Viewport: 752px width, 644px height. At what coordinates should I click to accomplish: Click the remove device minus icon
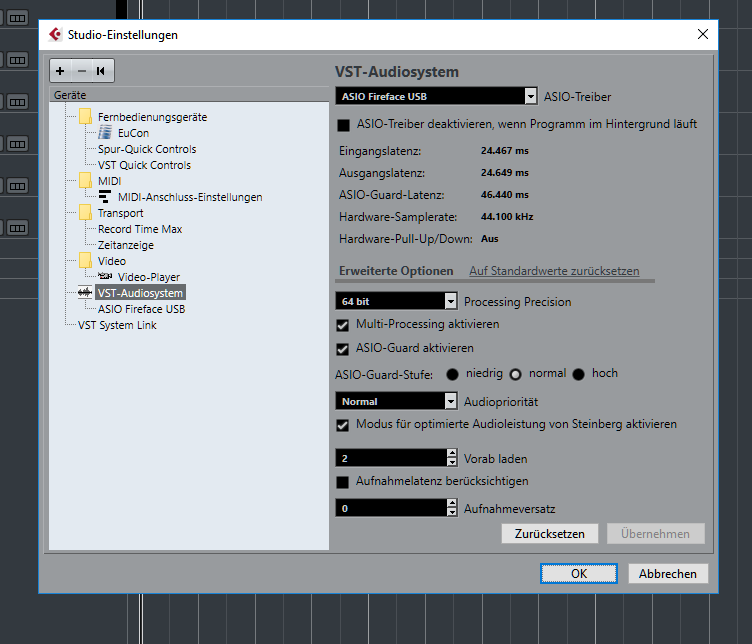[x=81, y=71]
